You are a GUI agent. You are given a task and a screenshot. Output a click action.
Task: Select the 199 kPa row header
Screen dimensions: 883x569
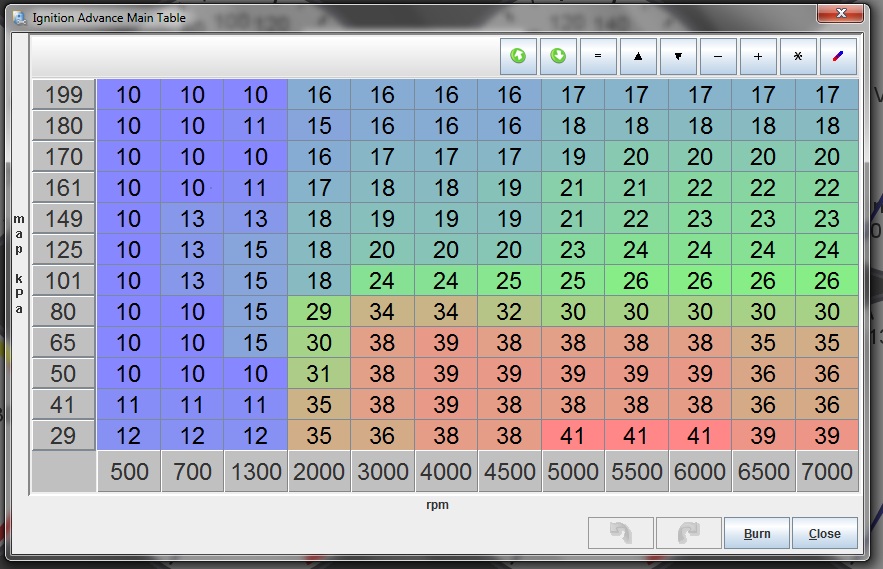64,95
